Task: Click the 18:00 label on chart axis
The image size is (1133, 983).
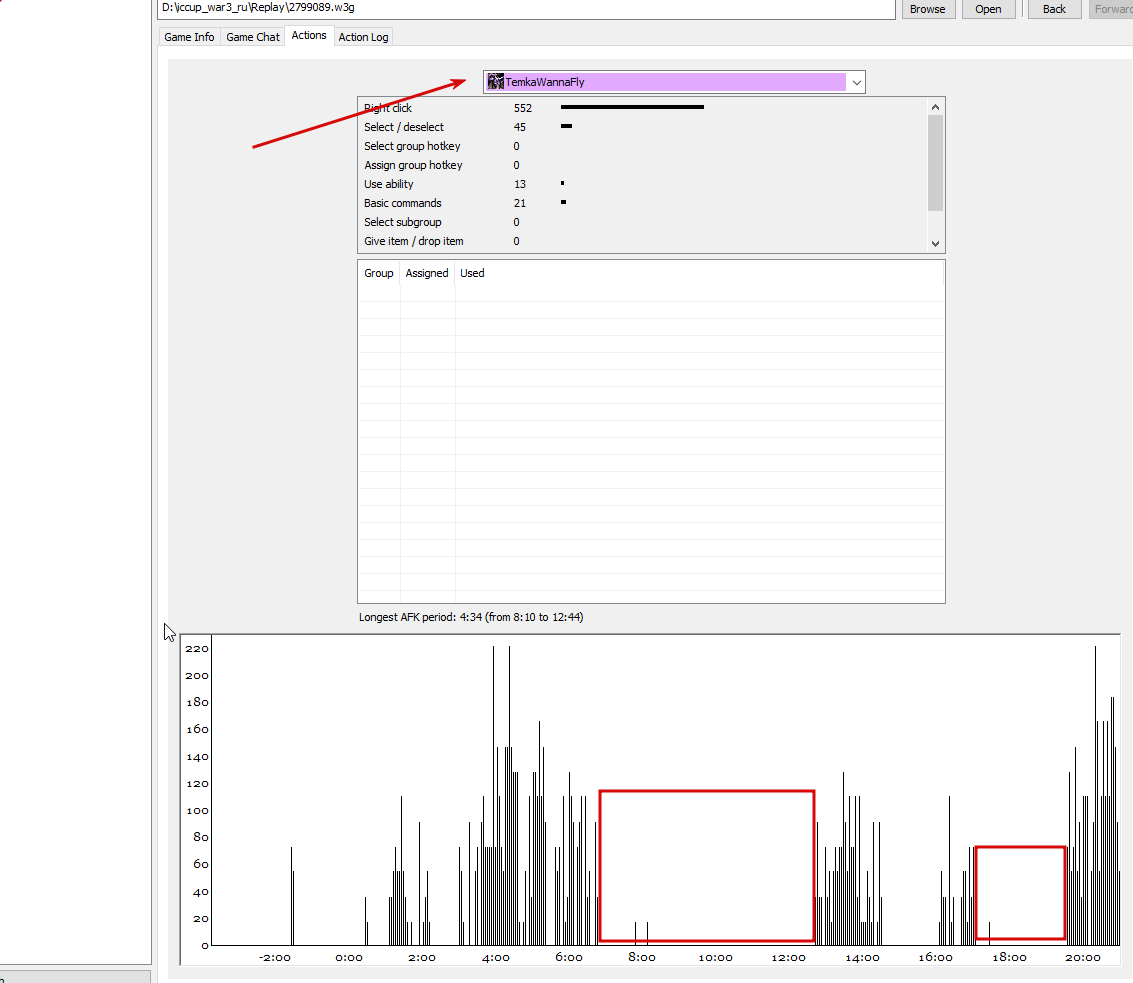Action: pos(1009,958)
